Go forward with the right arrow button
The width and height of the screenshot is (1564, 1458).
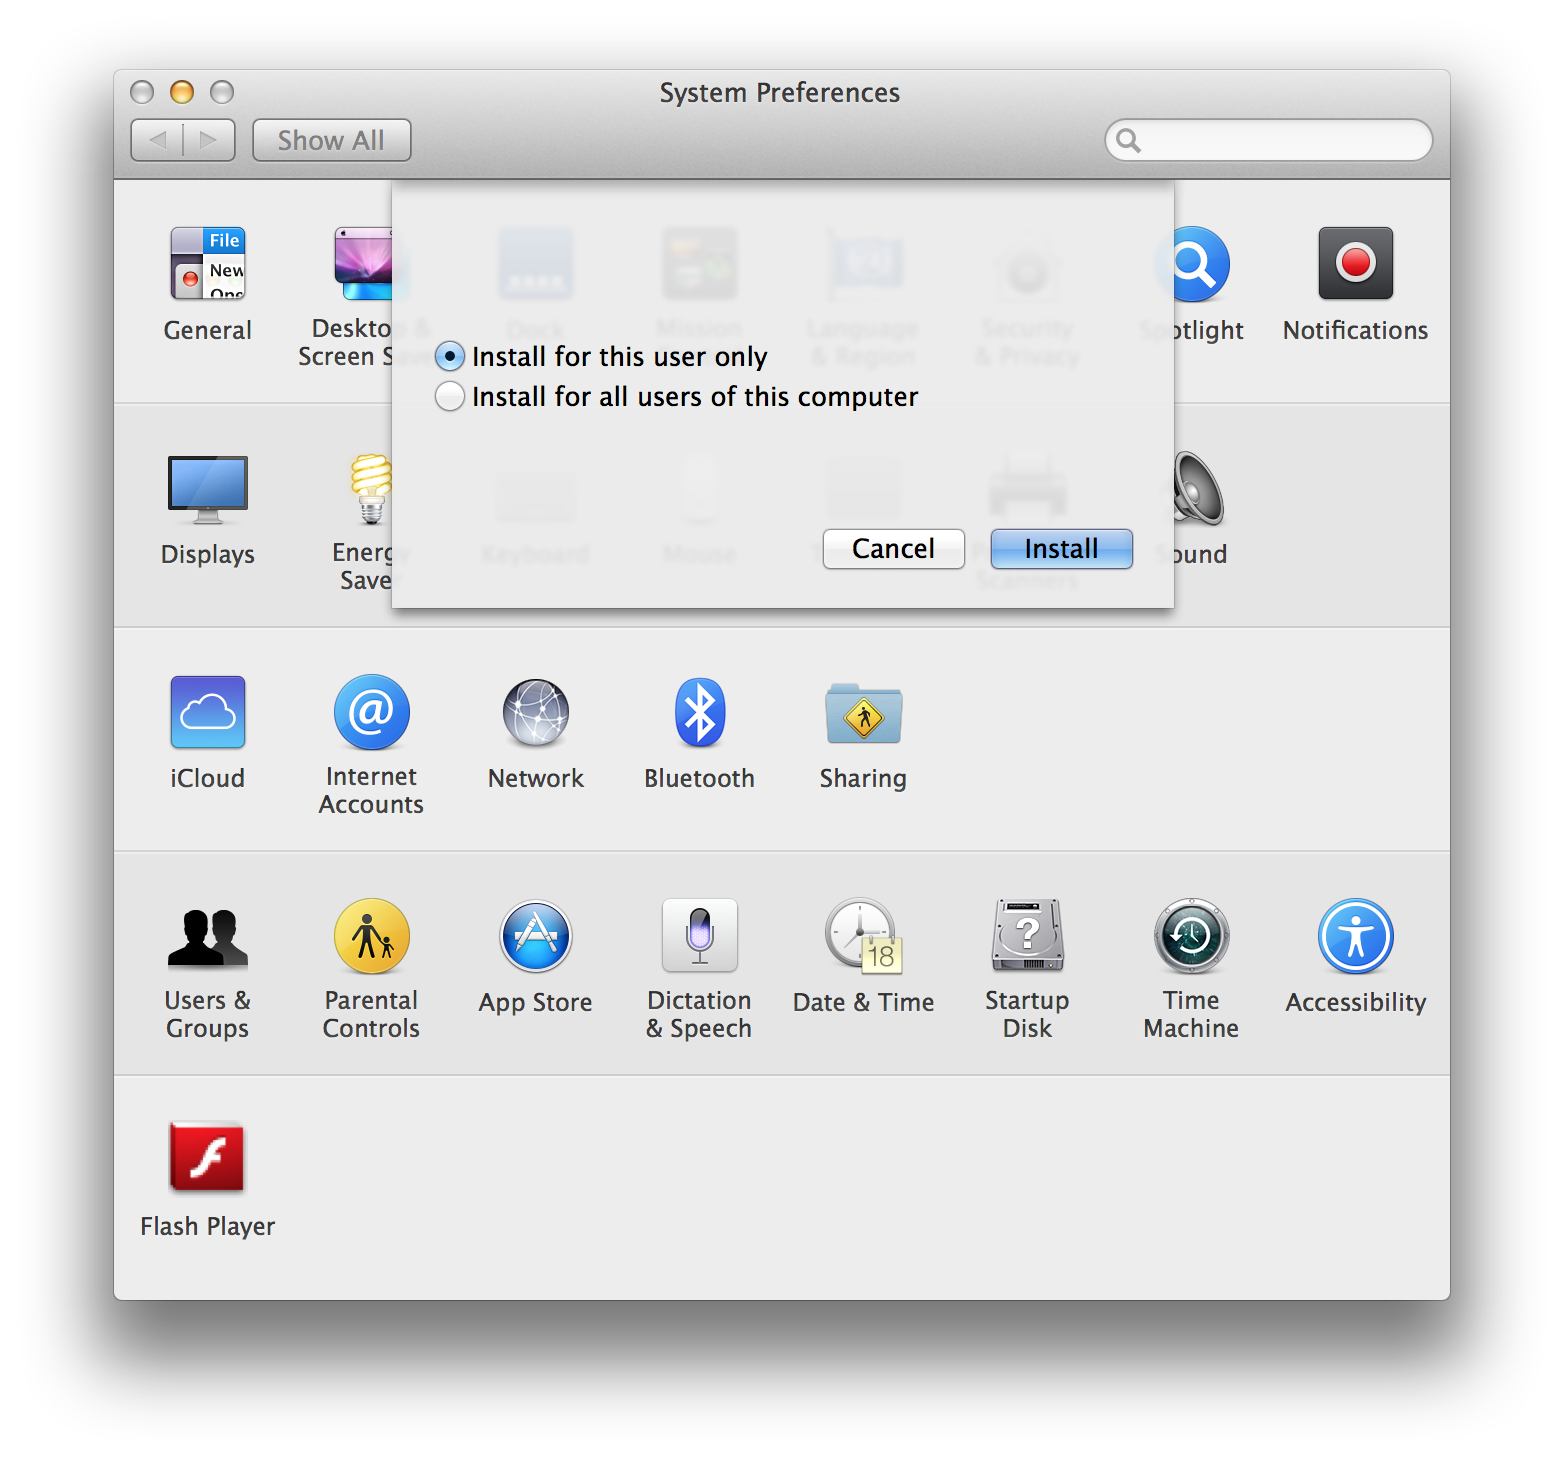point(209,140)
